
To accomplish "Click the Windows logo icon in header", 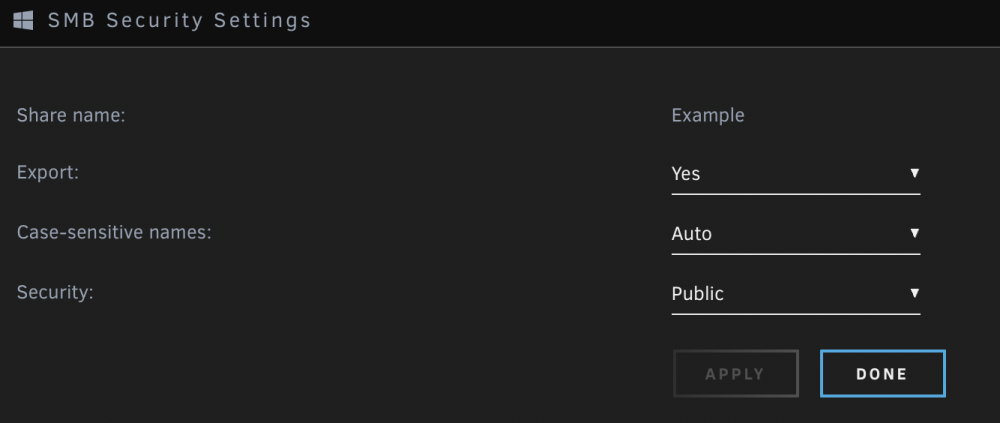I will [23, 20].
